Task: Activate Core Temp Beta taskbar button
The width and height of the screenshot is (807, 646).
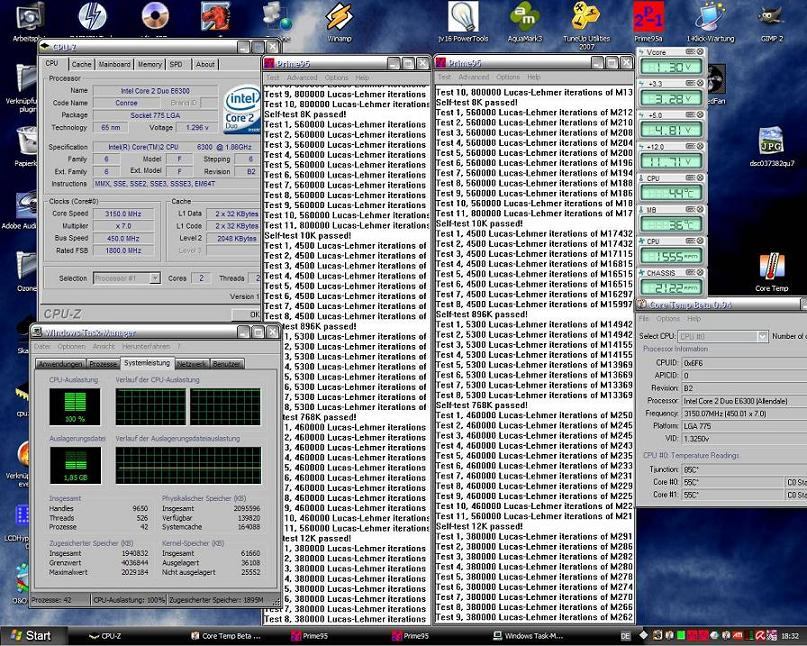Action: tap(226, 636)
